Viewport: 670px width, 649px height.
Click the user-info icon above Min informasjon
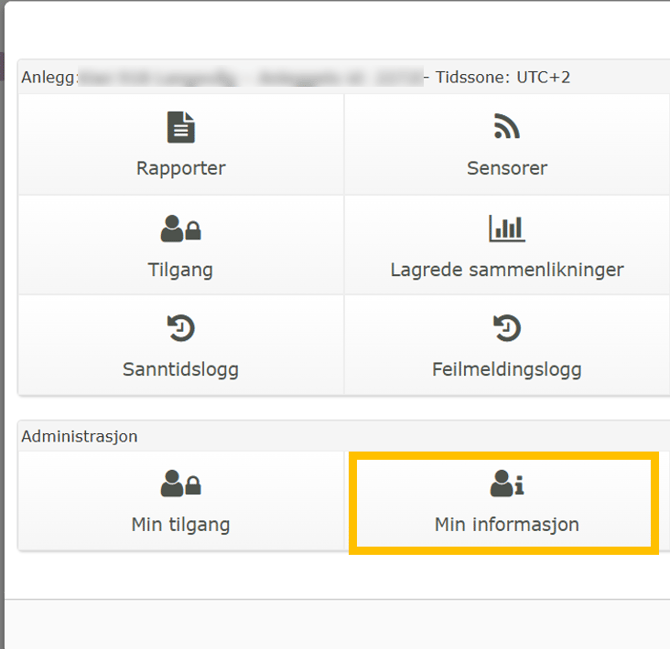pos(507,485)
